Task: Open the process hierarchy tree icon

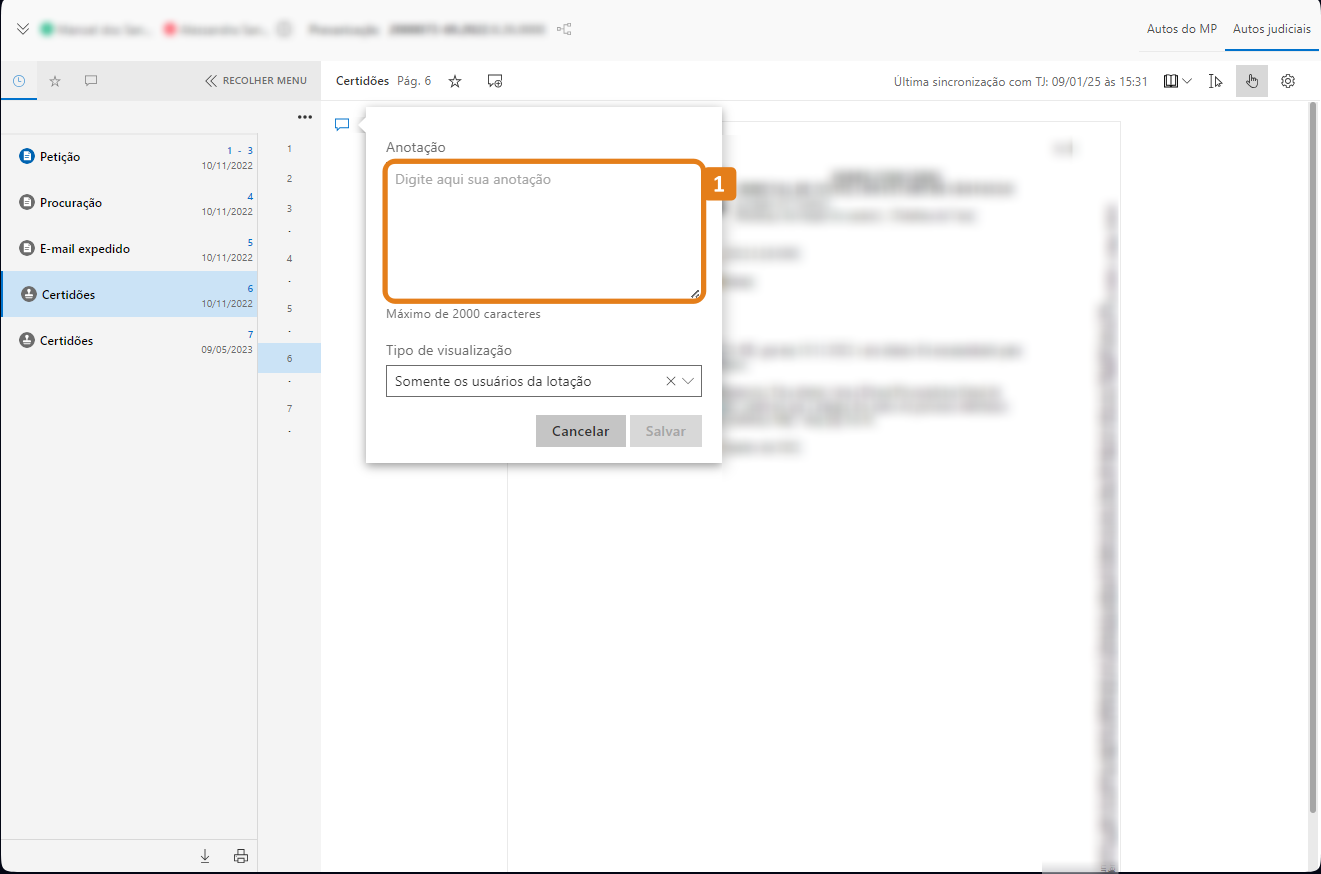Action: tap(565, 30)
